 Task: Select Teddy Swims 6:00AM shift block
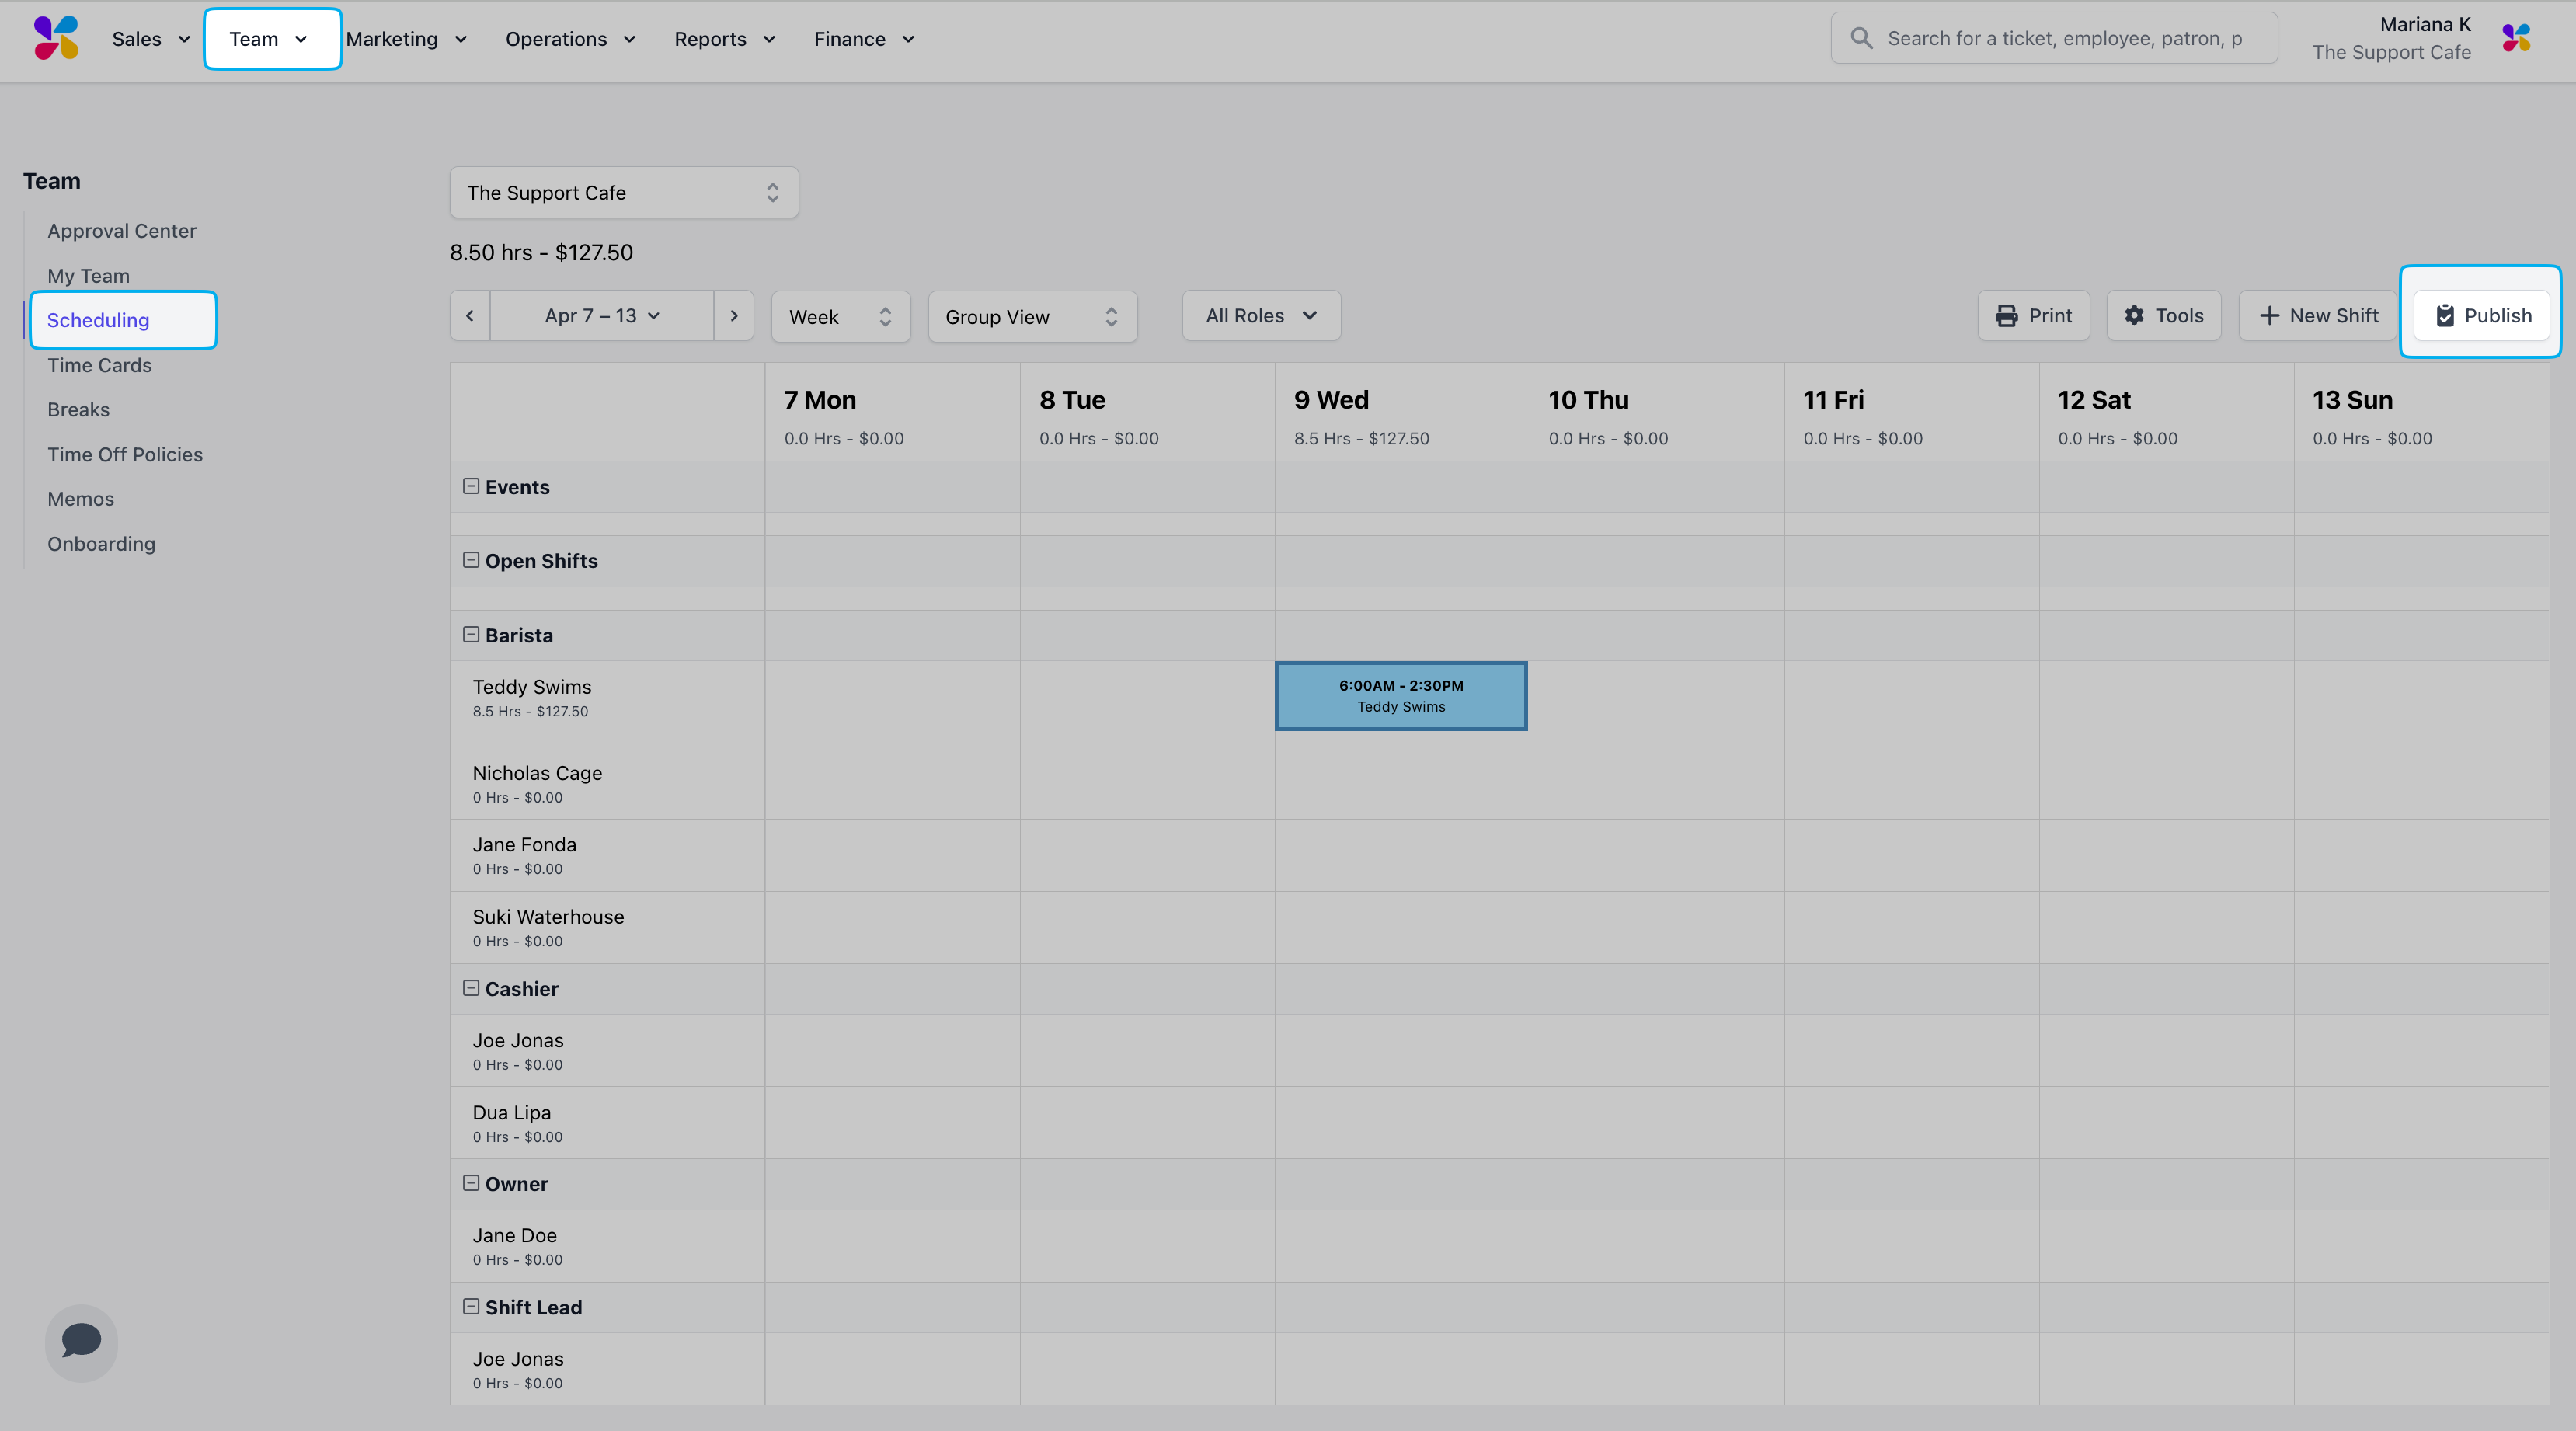(1400, 696)
